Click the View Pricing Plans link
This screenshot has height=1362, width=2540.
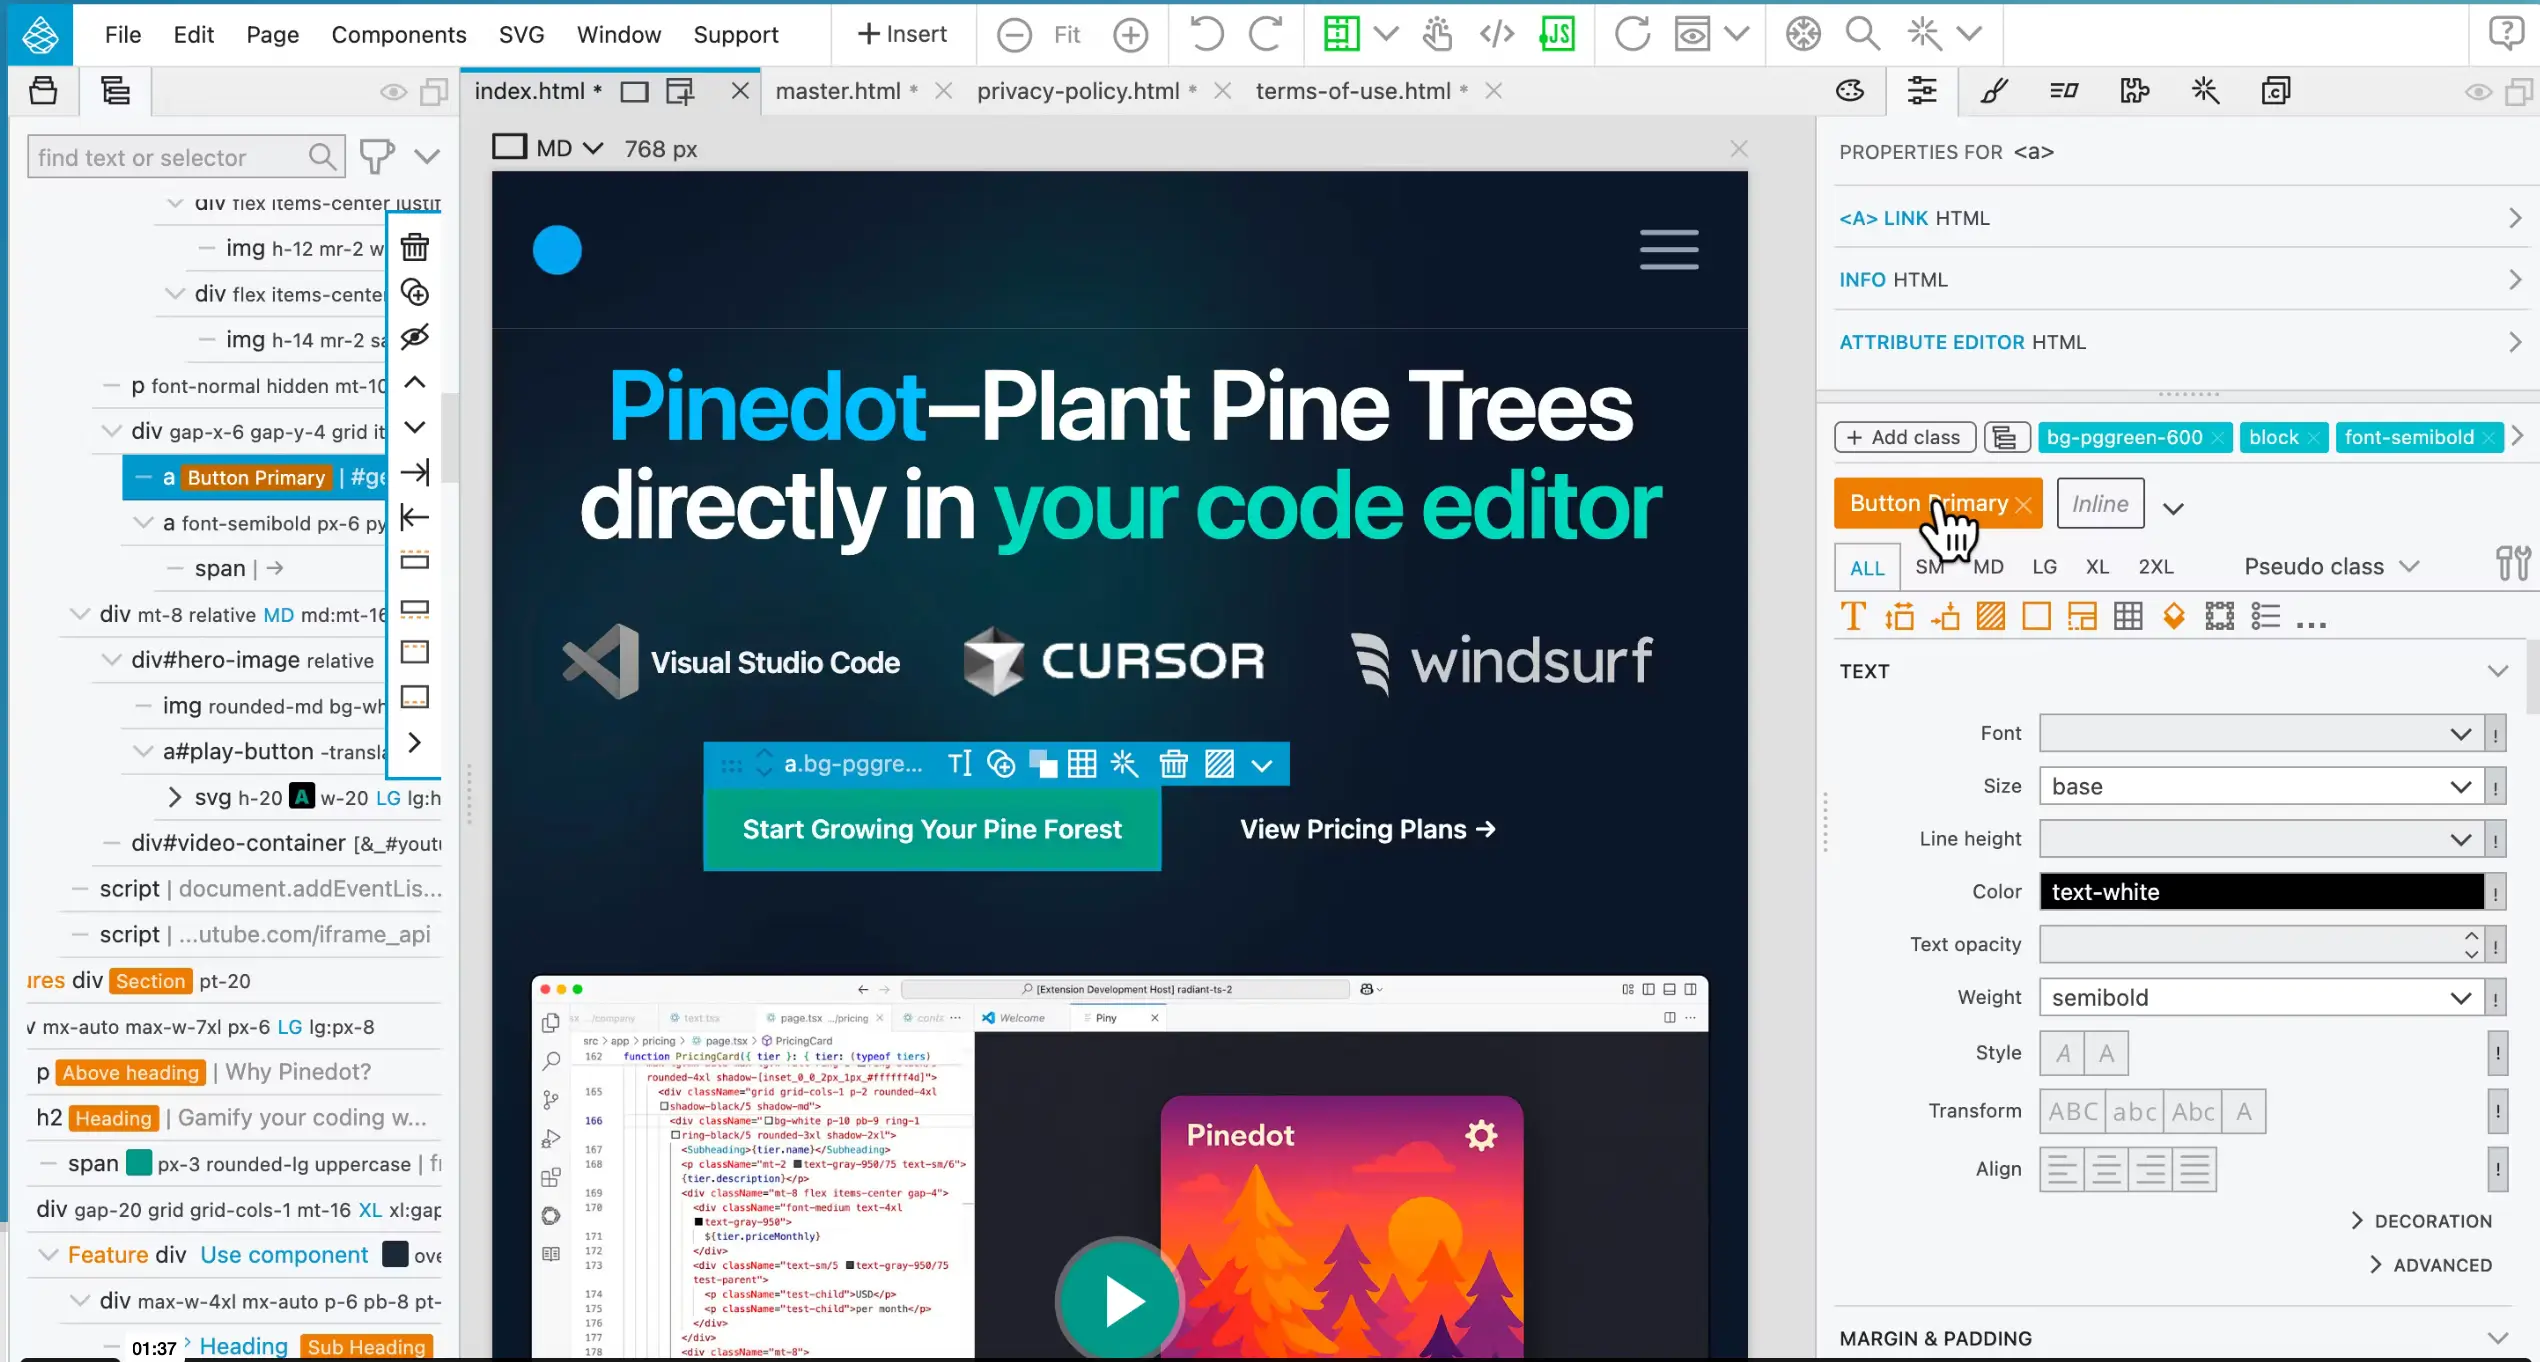pyautogui.click(x=1367, y=830)
